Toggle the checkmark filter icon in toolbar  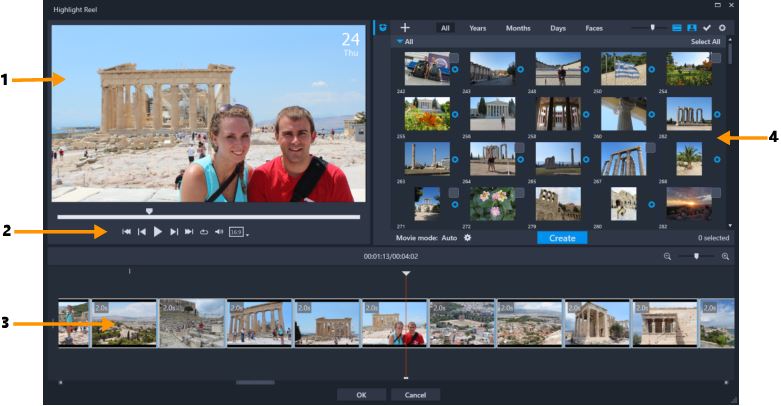(706, 28)
